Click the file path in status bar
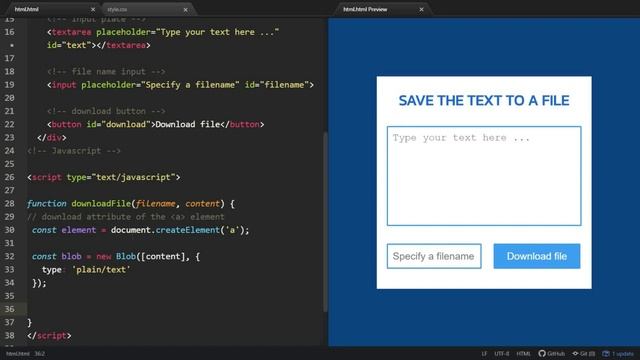 point(18,353)
